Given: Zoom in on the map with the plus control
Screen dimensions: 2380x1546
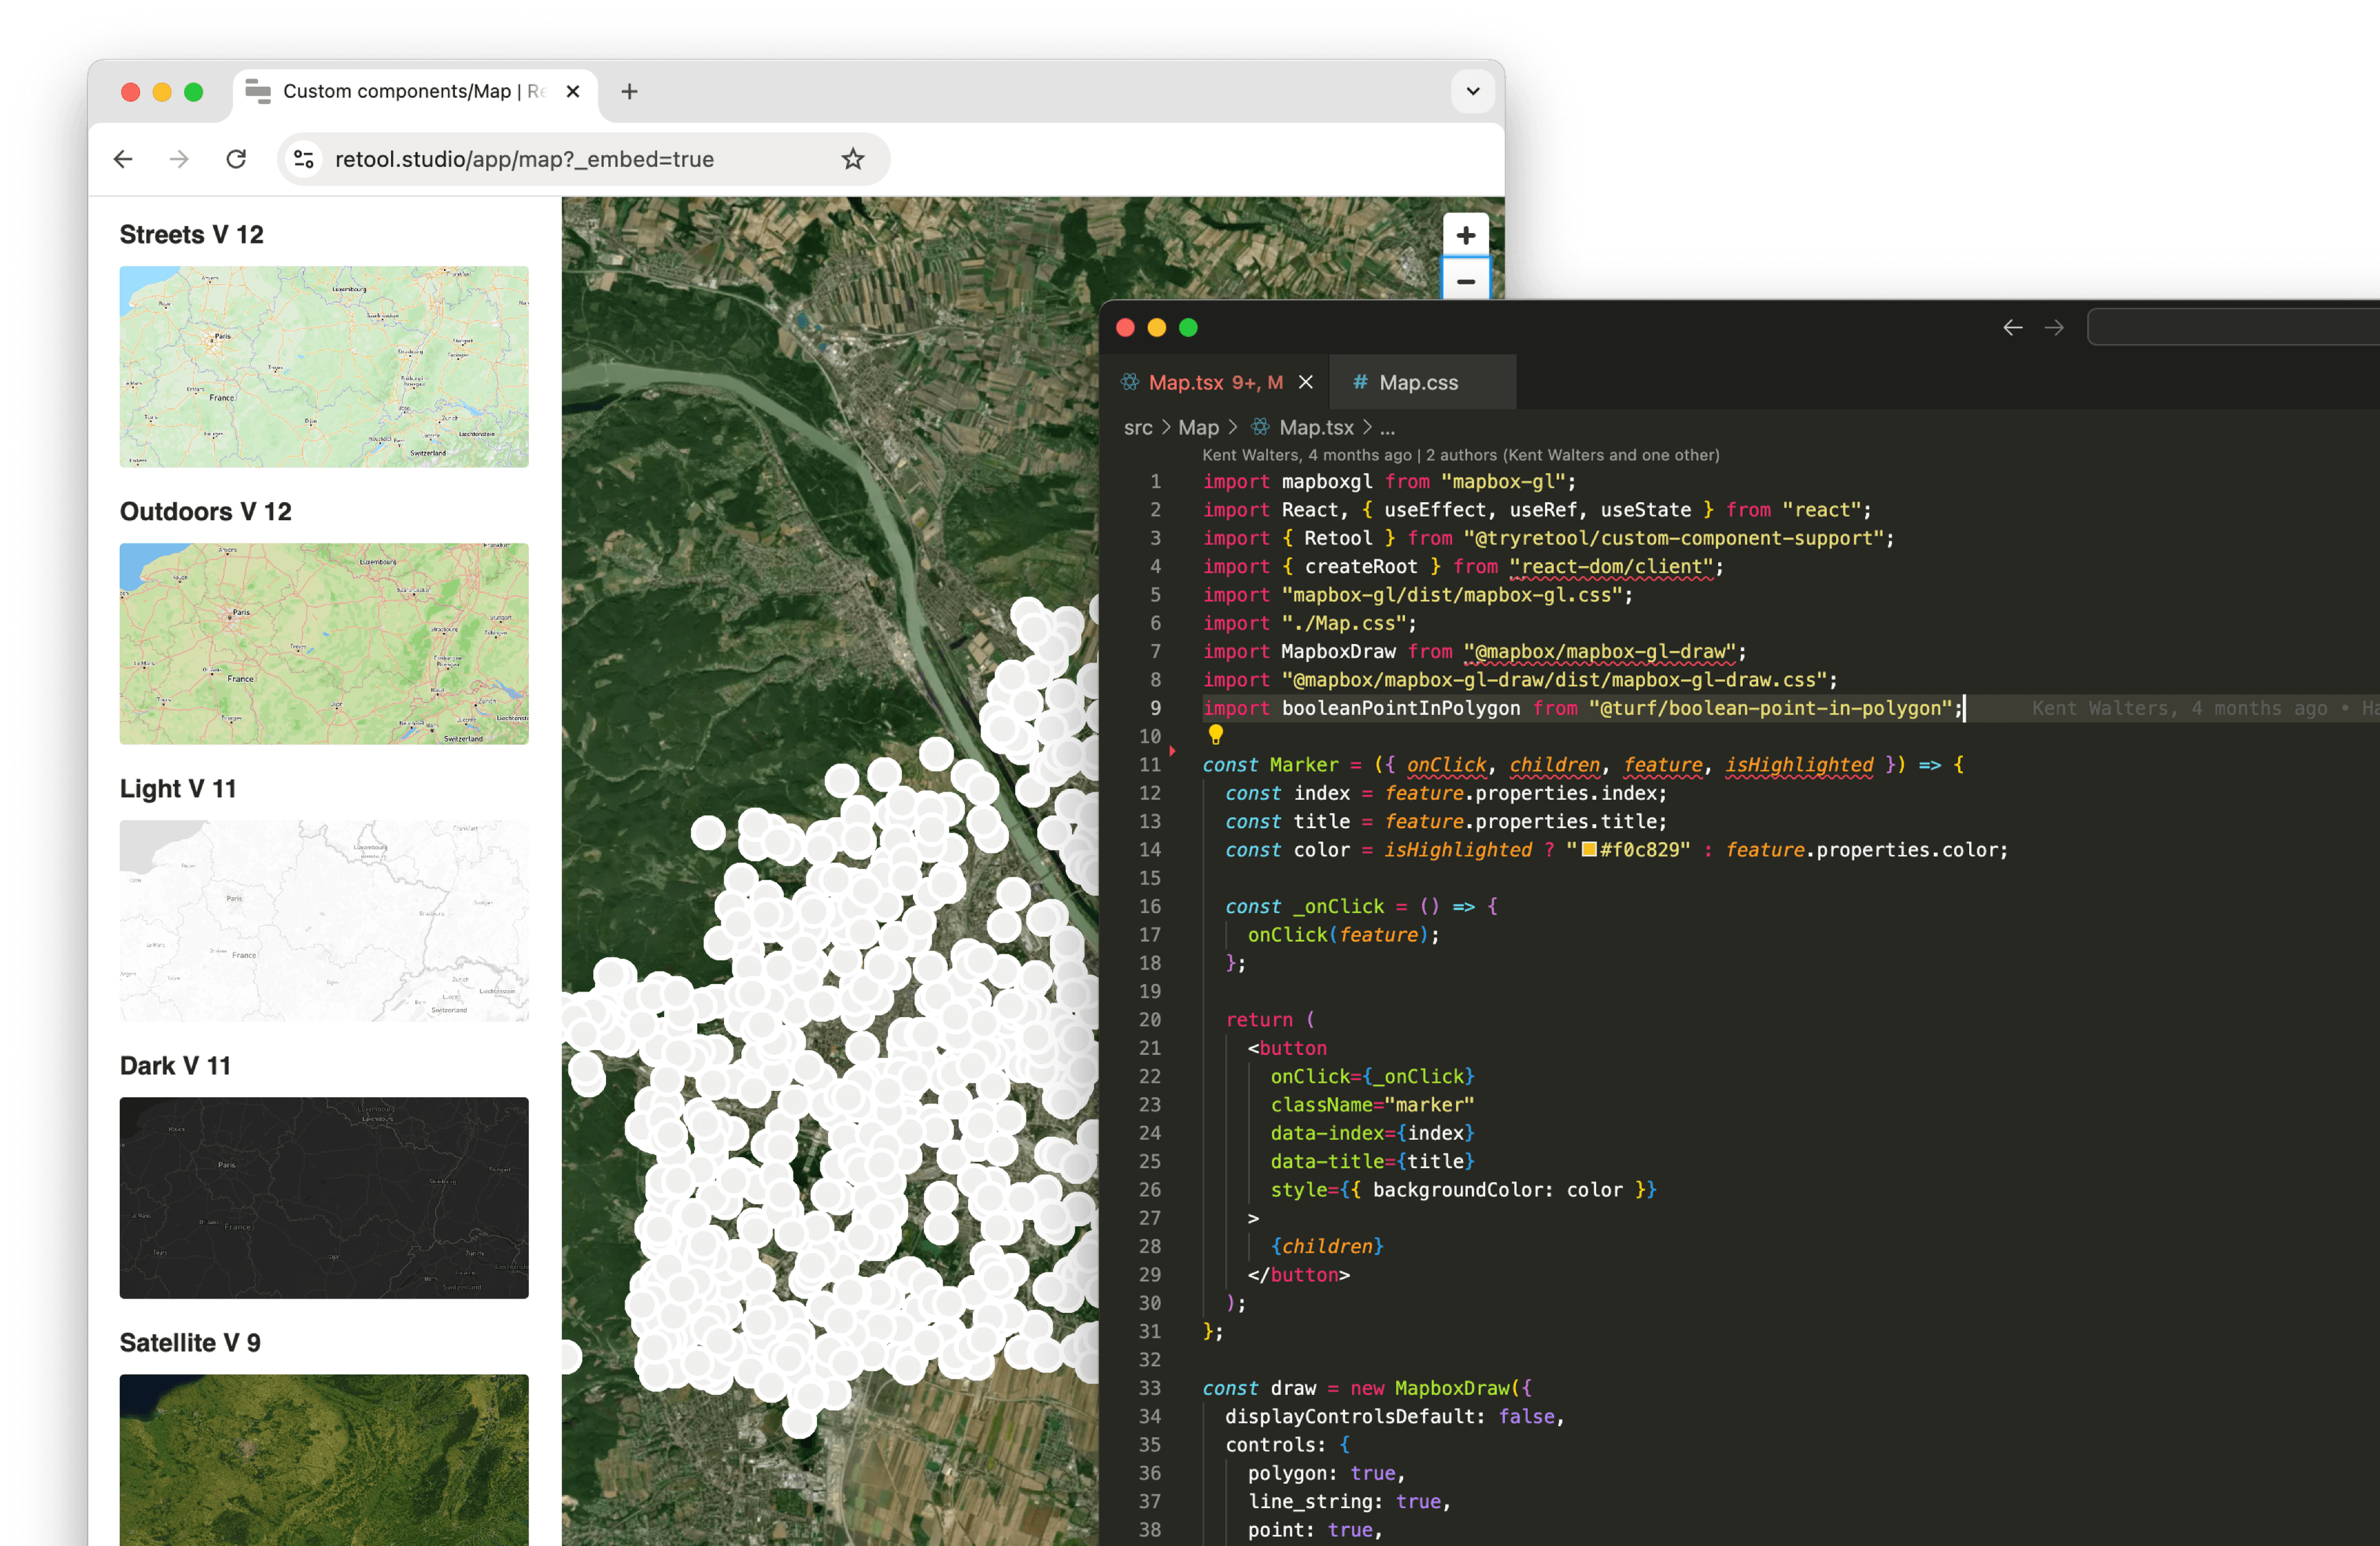Looking at the screenshot, I should coord(1465,236).
